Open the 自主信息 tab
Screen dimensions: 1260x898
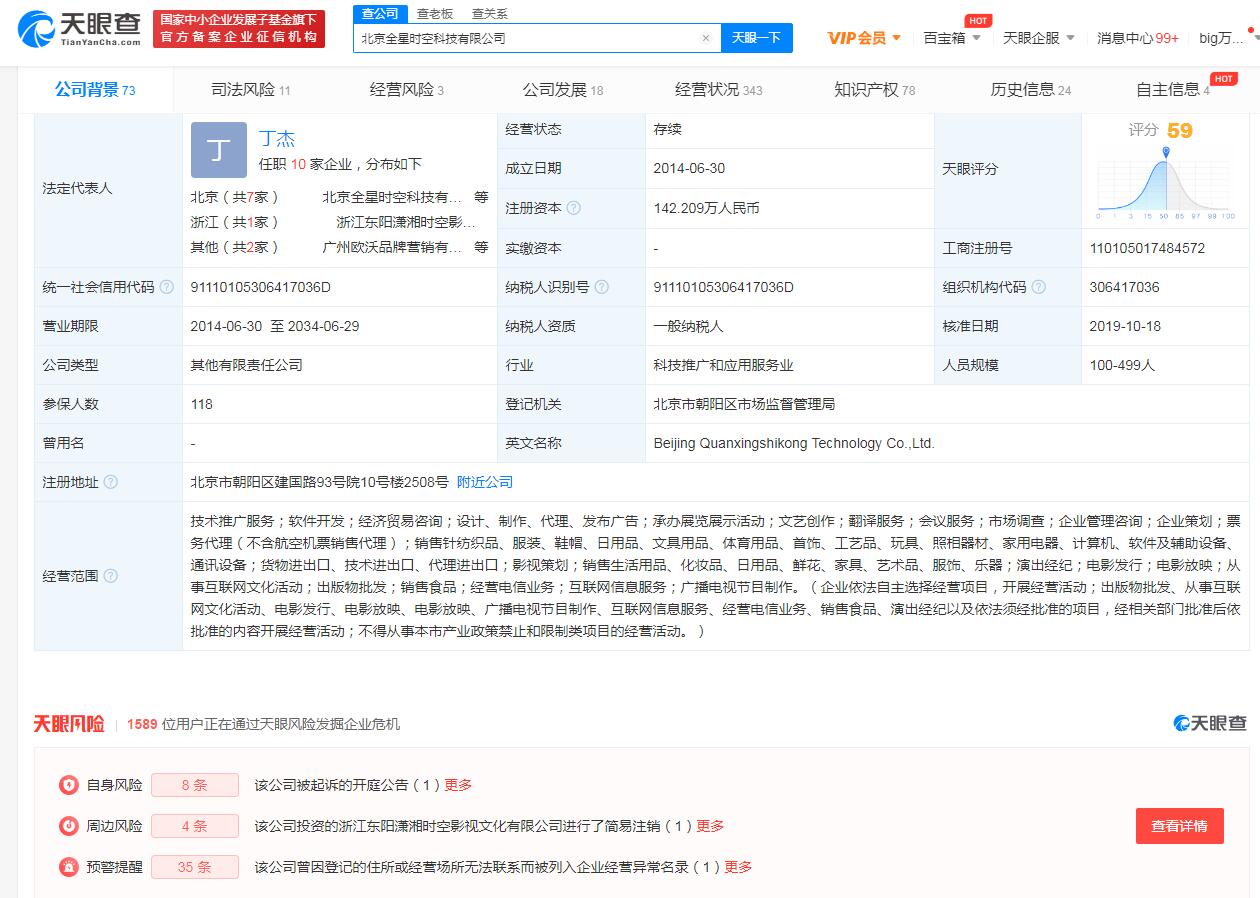1173,90
